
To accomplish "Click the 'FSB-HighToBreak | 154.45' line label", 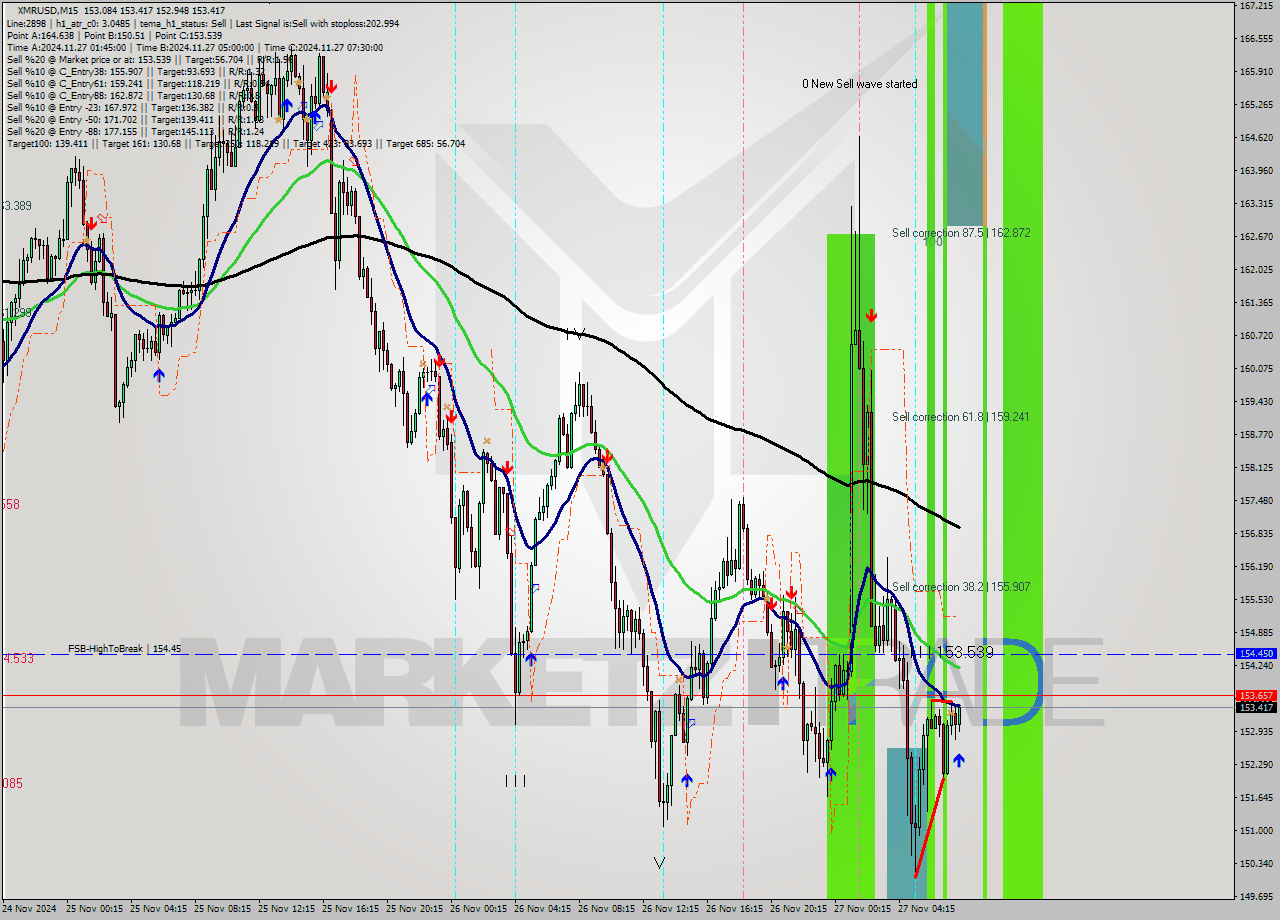I will tap(125, 649).
